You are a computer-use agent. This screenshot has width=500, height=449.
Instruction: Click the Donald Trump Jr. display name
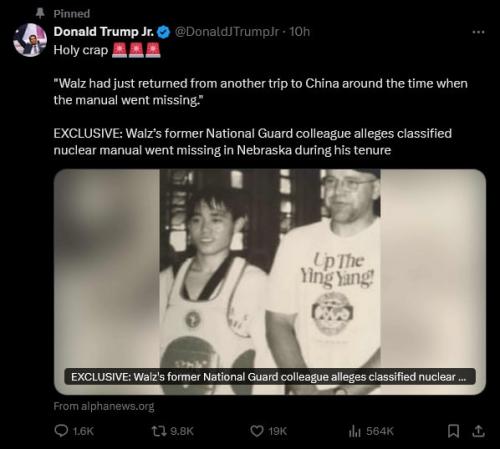pos(104,32)
